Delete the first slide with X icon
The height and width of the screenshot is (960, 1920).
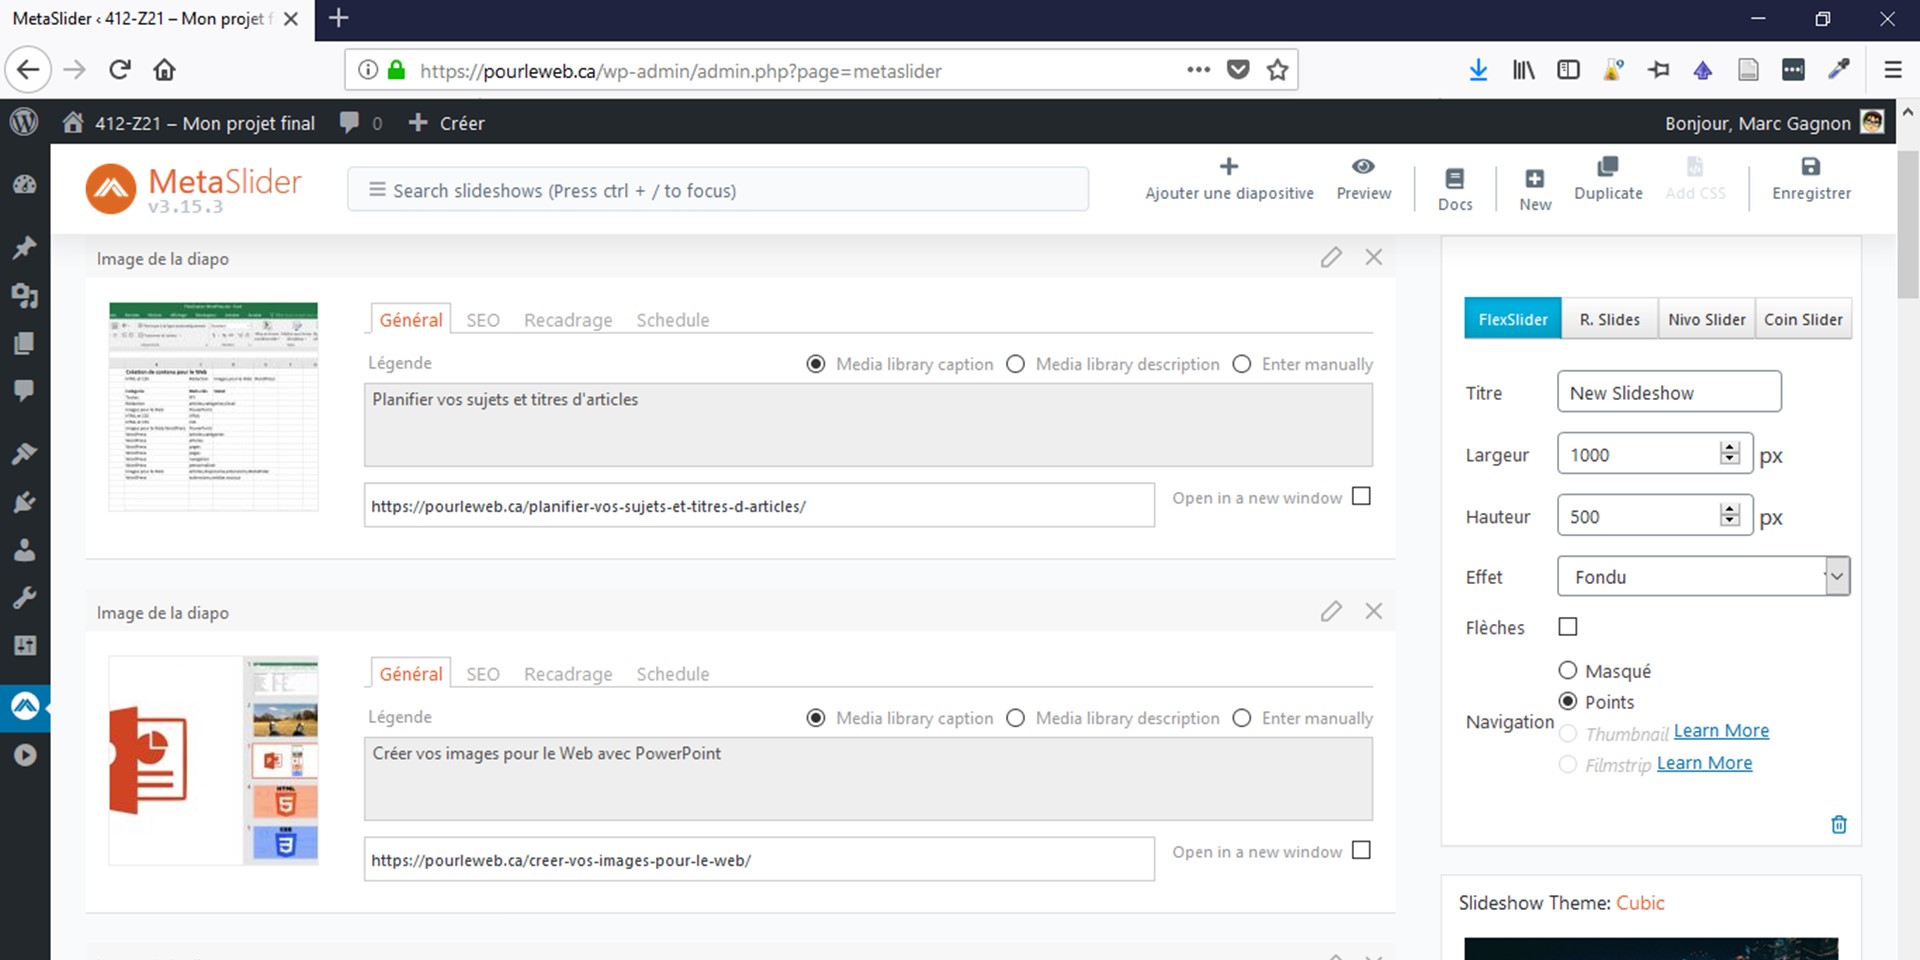coord(1374,257)
